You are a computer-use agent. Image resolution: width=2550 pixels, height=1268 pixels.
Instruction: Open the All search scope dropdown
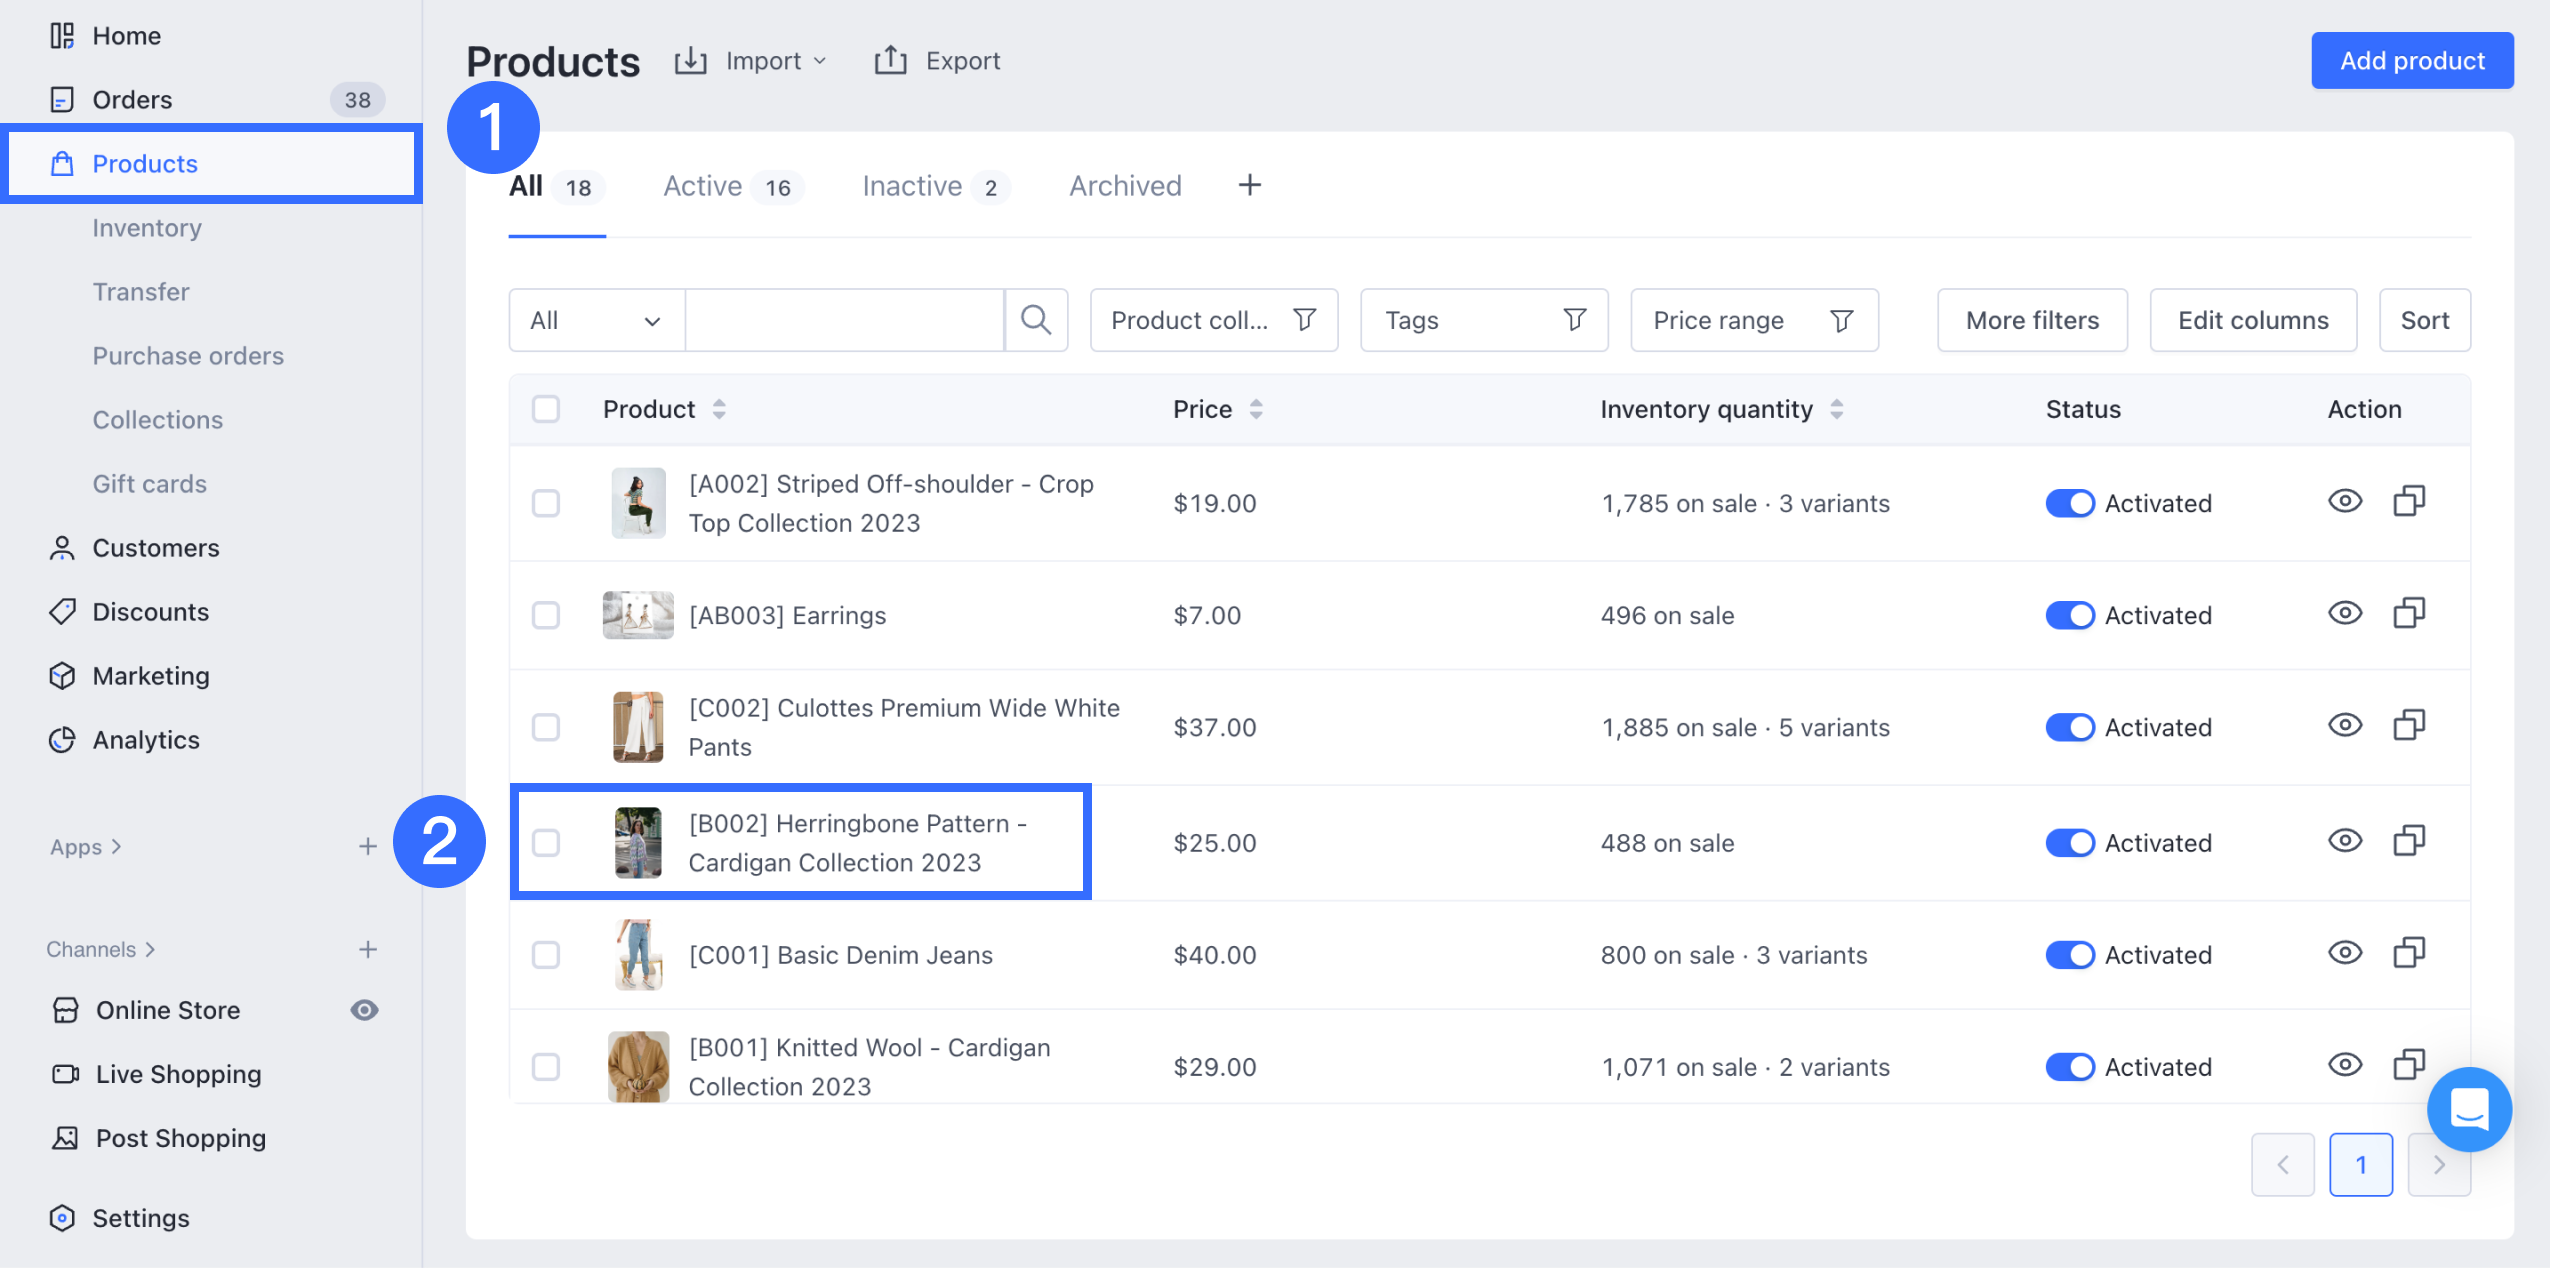pos(596,320)
